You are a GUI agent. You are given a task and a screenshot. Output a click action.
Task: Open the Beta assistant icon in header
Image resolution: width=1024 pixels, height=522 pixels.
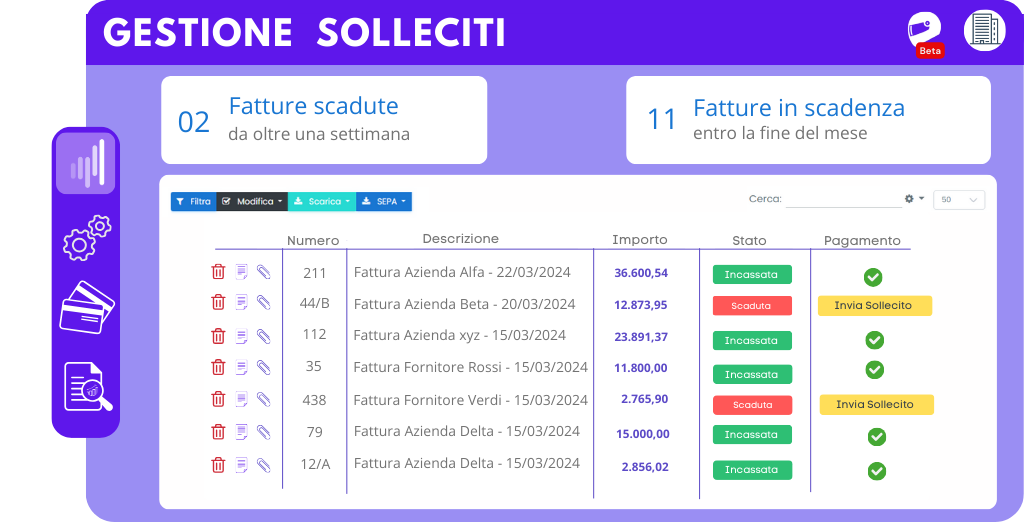(x=925, y=33)
